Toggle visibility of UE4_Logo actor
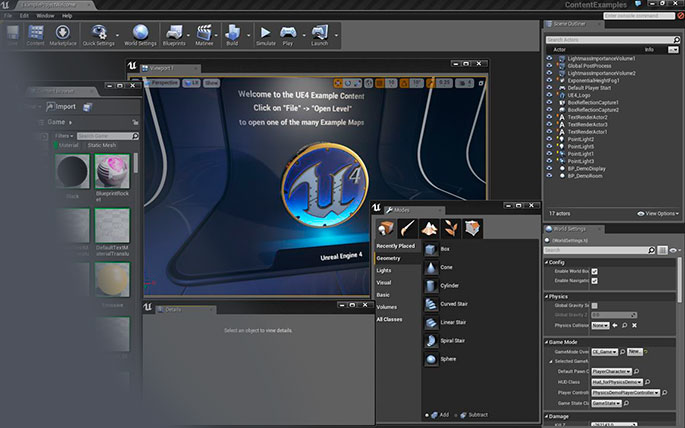The width and height of the screenshot is (685, 428). 549,95
